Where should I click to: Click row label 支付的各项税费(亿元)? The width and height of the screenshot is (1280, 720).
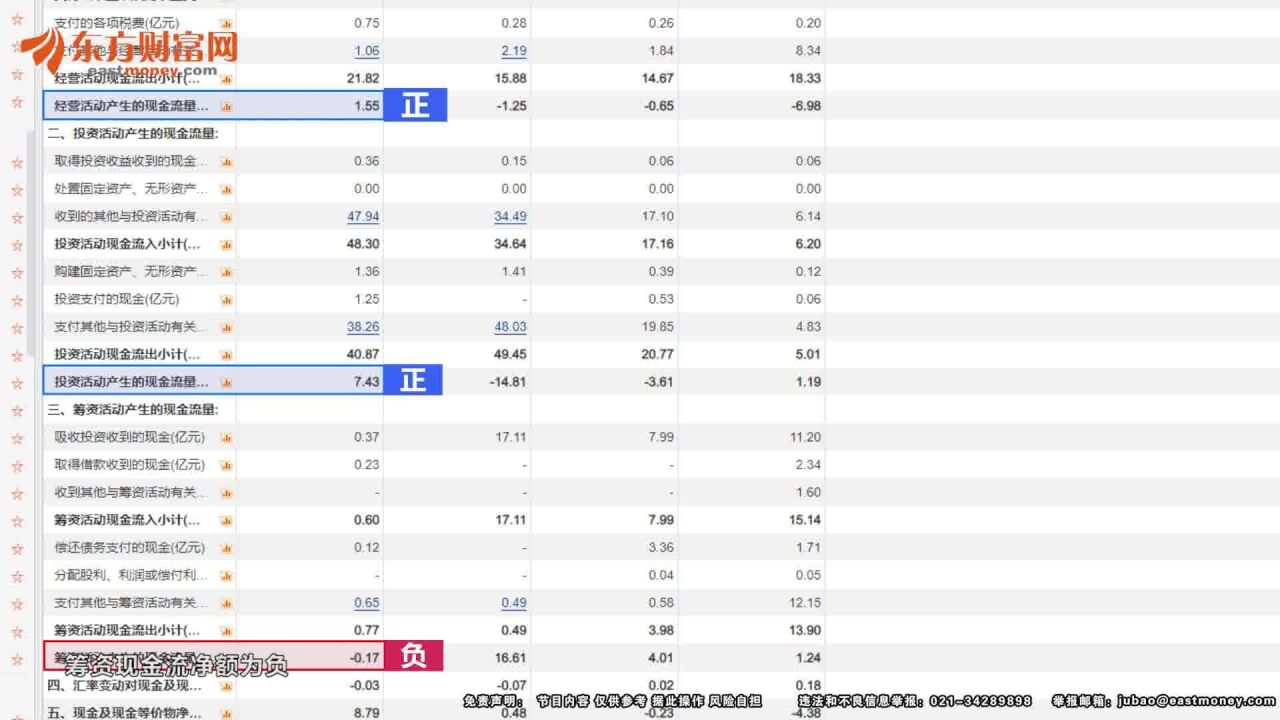click(x=116, y=23)
